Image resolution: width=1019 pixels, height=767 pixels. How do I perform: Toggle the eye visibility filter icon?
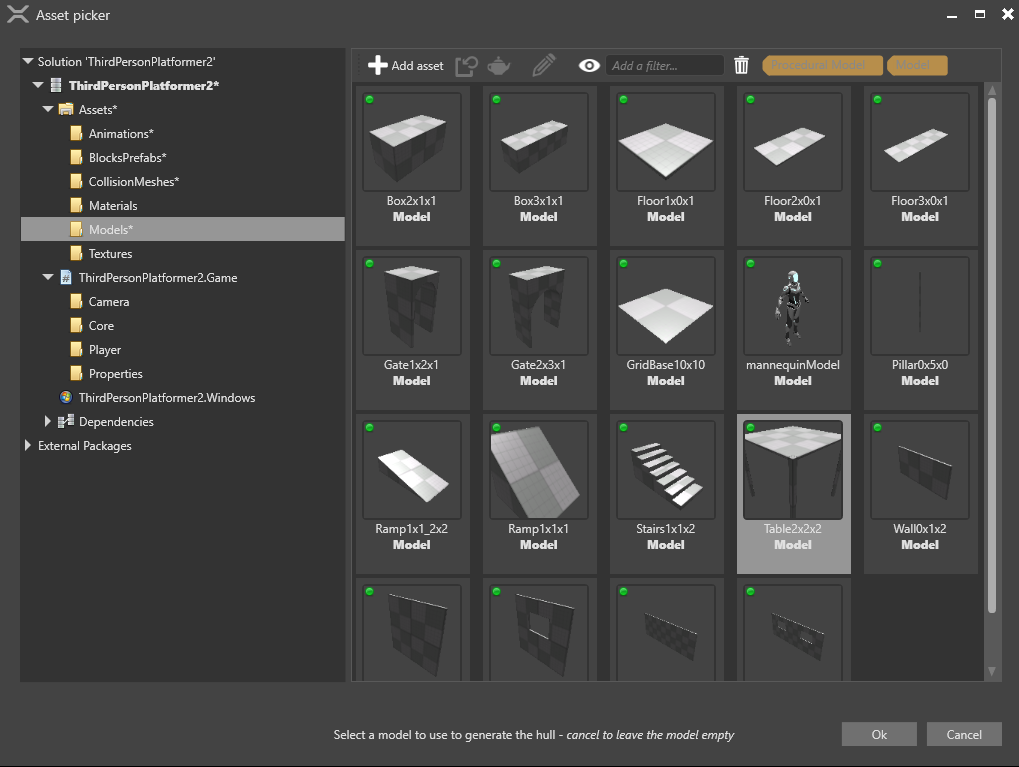pos(589,66)
